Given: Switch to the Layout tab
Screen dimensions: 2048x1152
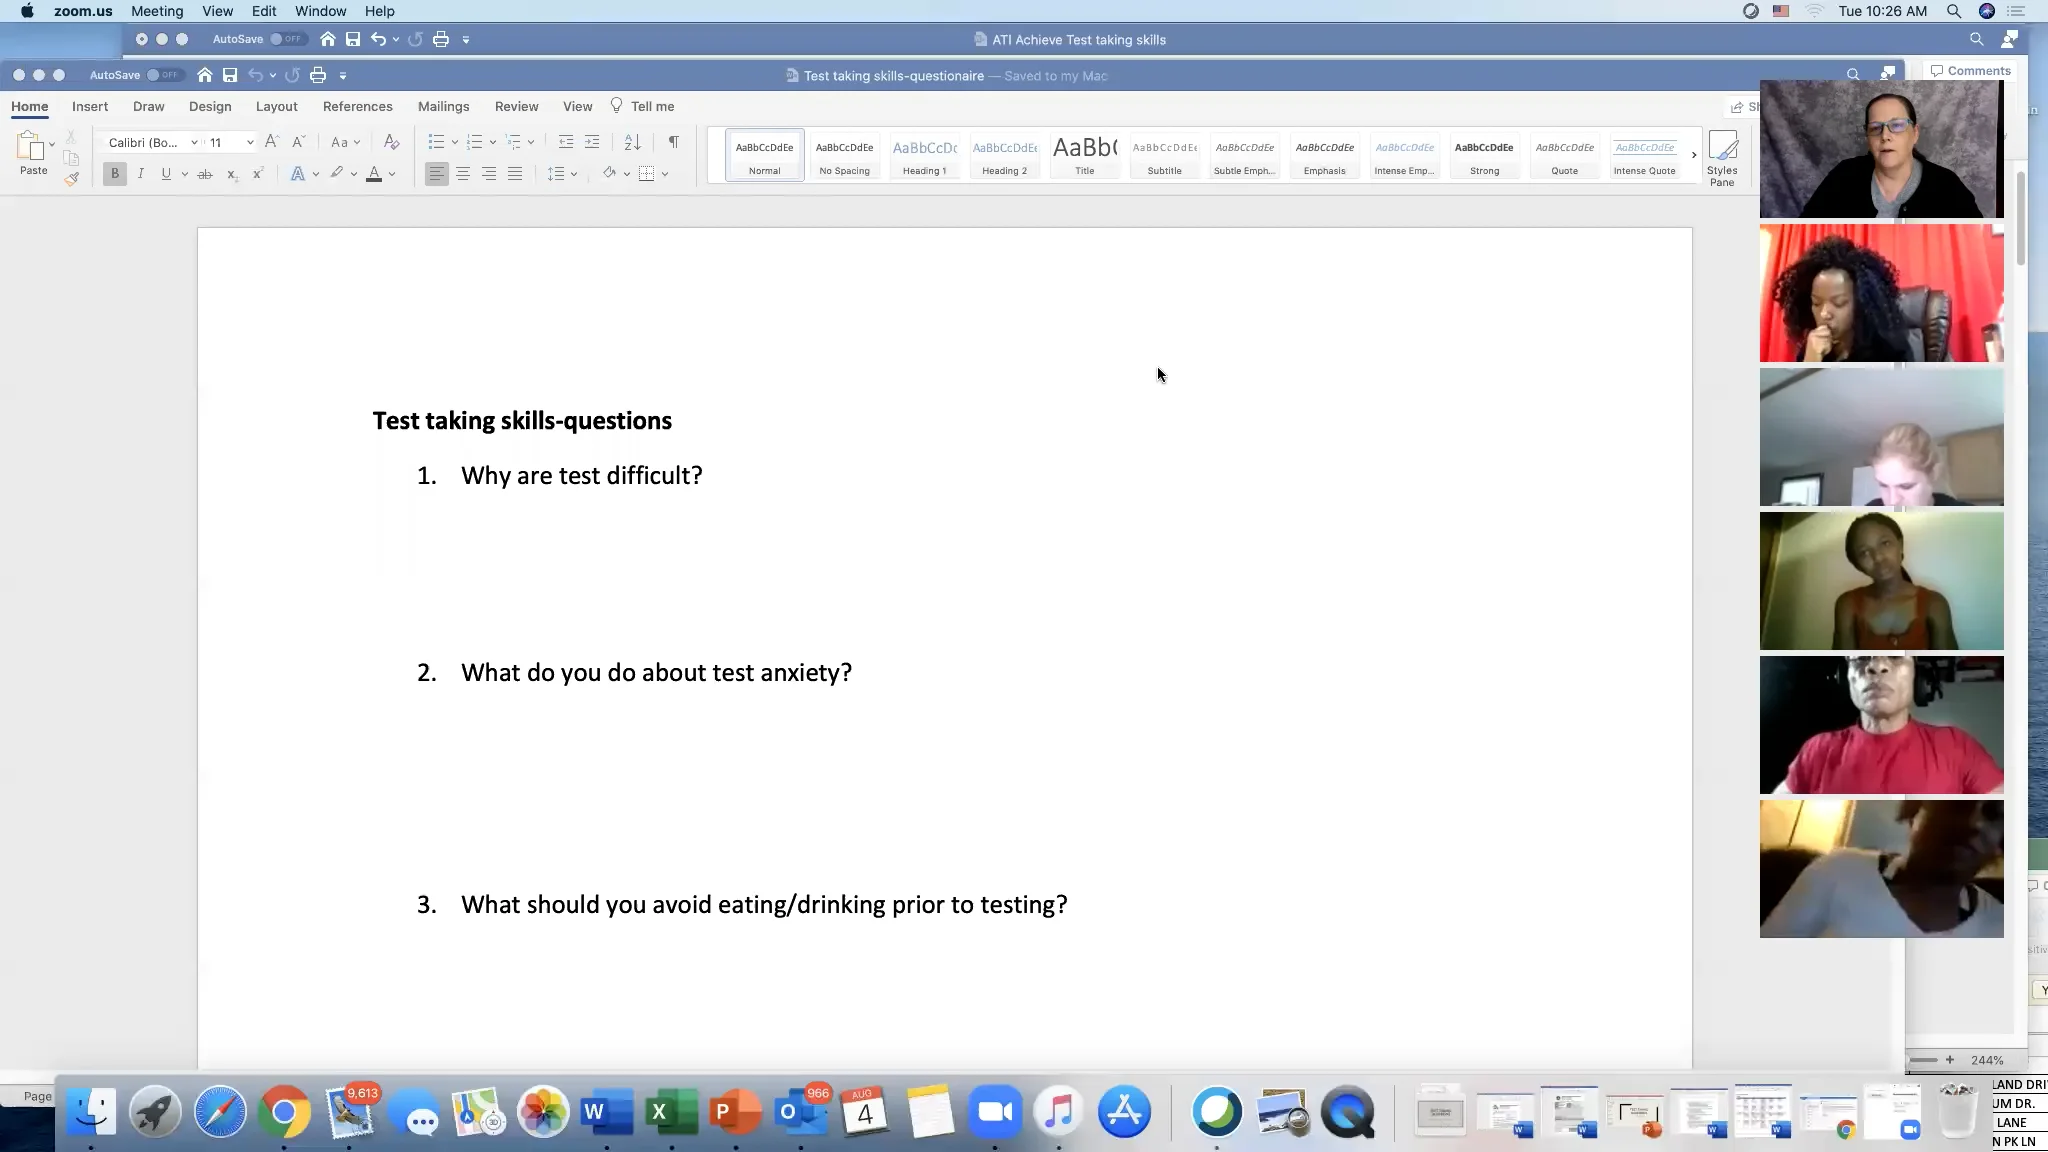Looking at the screenshot, I should 276,106.
